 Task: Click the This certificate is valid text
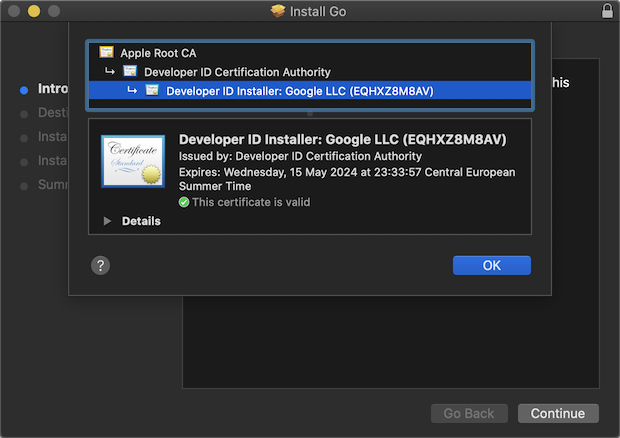coord(251,202)
